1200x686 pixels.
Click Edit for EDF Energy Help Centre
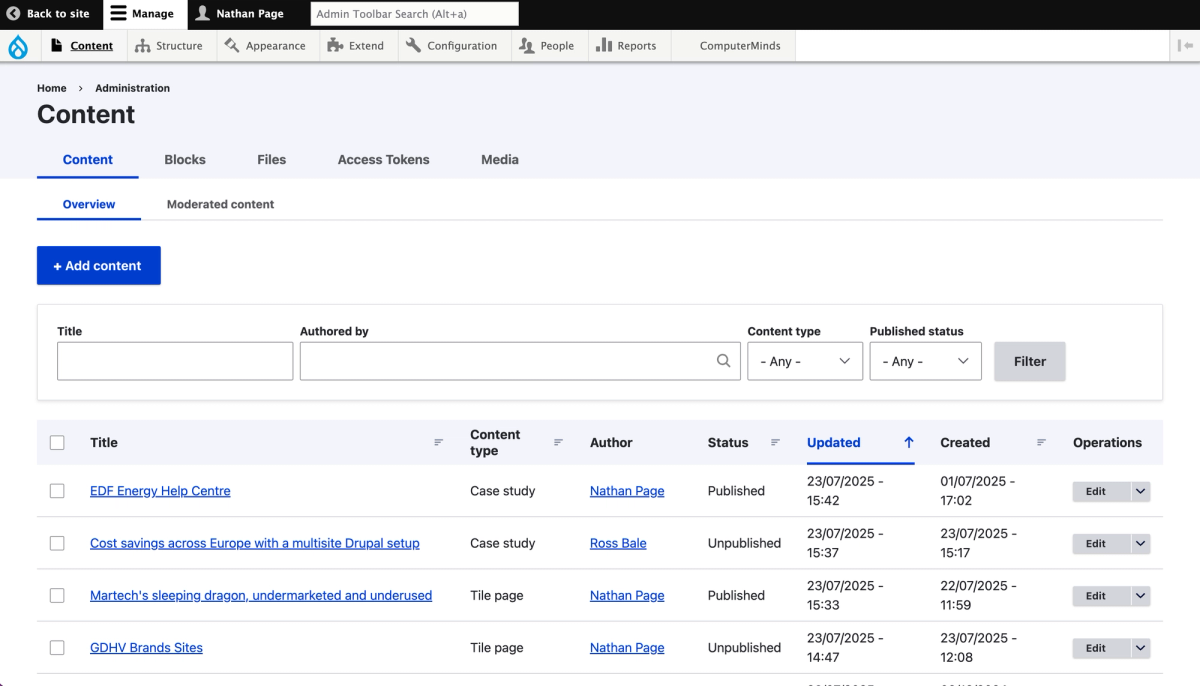(1101, 491)
